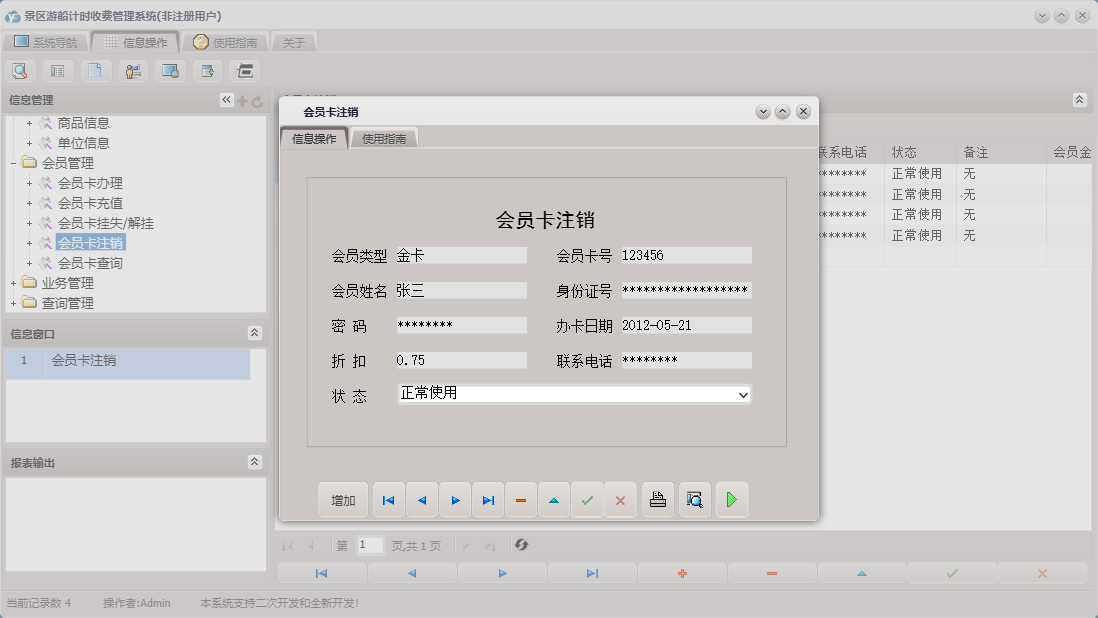Click the person/member toolbar icon
Screen dimensions: 1098x618
point(132,70)
